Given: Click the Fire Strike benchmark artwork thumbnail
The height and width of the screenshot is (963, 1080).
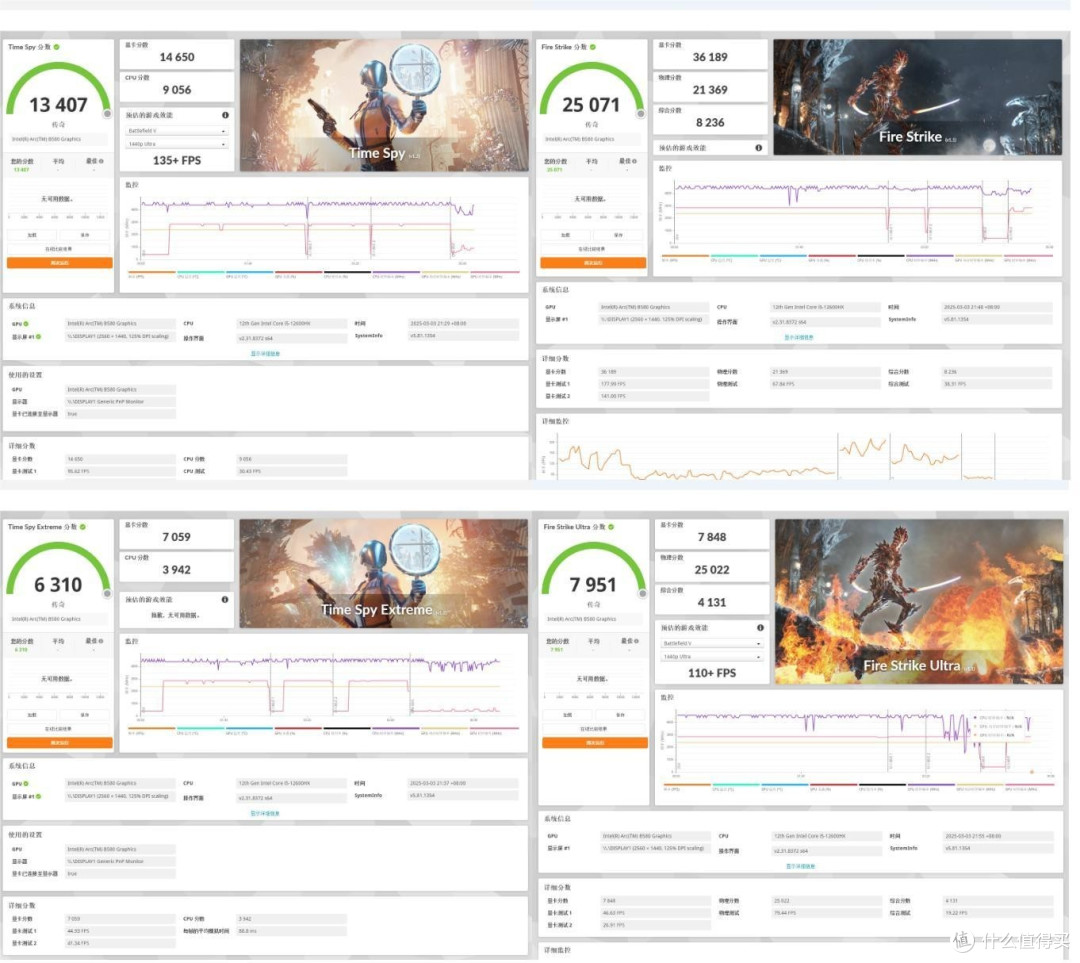Looking at the screenshot, I should 919,97.
